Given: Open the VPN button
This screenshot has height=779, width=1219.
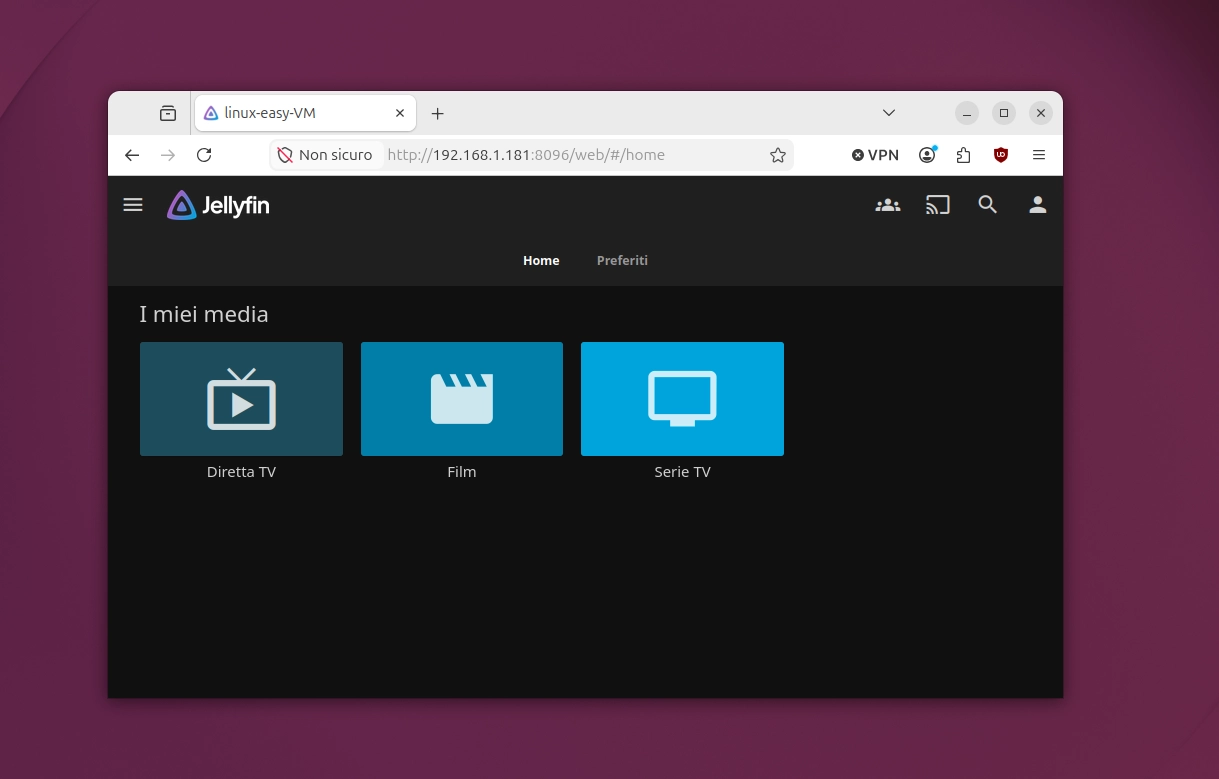Looking at the screenshot, I should [875, 155].
